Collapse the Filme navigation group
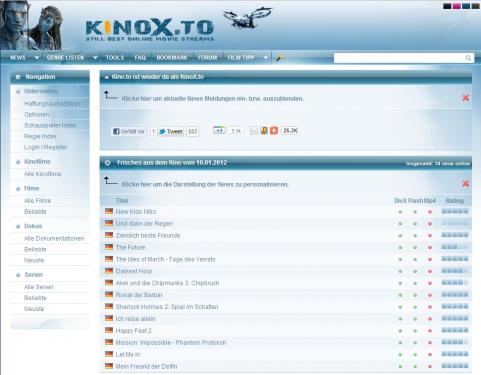Image resolution: width=481 pixels, height=375 pixels. pos(18,189)
